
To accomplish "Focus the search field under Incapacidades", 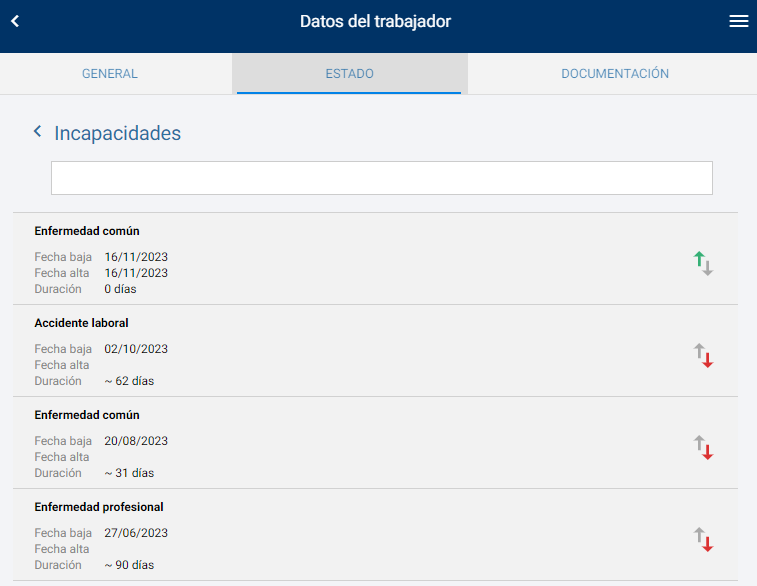I will (x=381, y=178).
